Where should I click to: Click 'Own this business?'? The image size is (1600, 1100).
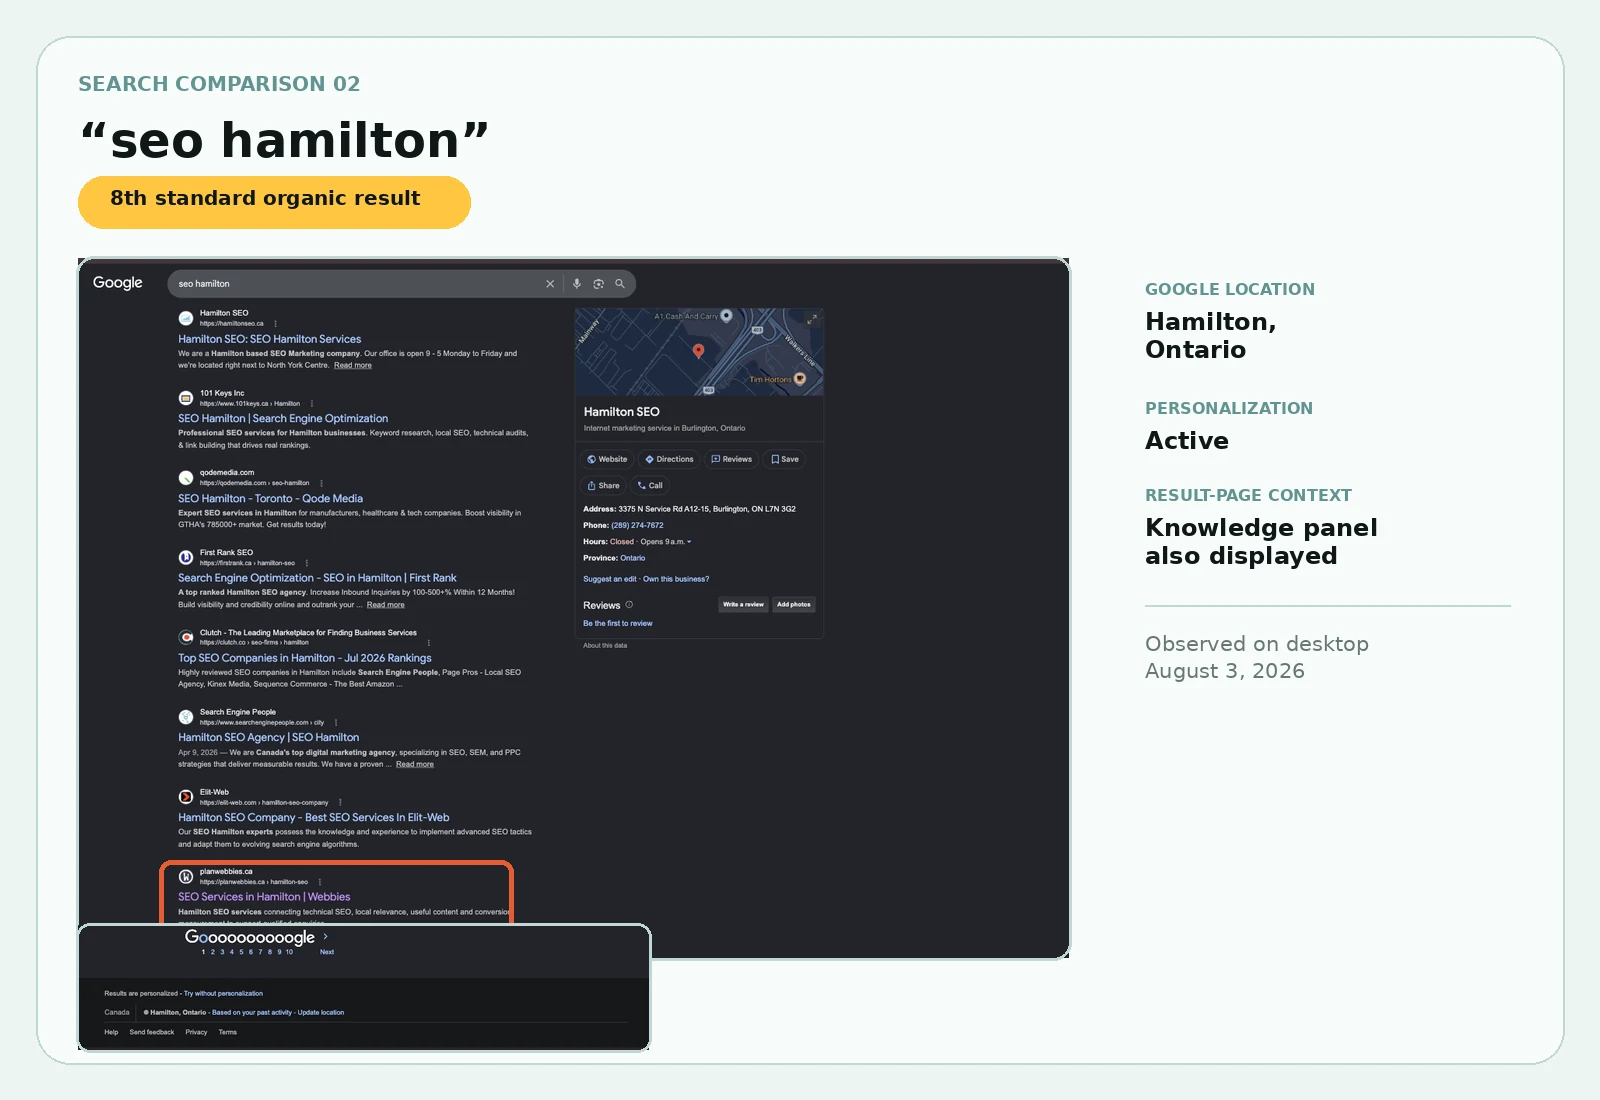pos(676,579)
